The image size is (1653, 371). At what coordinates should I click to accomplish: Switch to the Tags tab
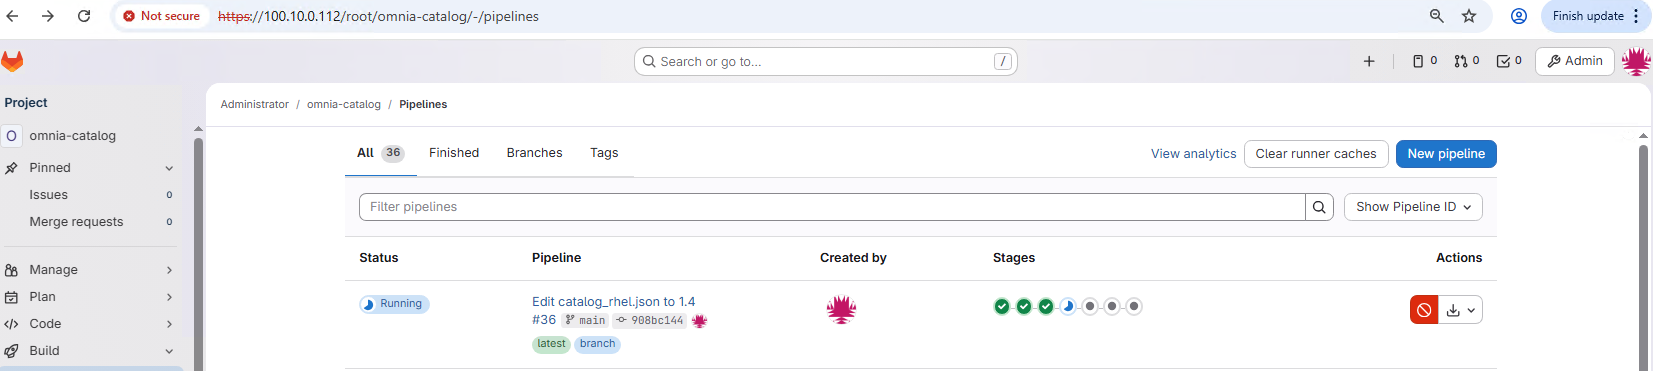pos(604,153)
